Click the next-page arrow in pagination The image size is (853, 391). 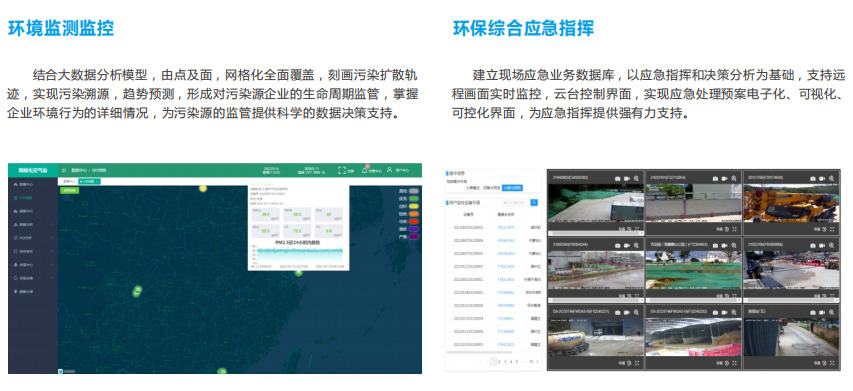point(538,362)
